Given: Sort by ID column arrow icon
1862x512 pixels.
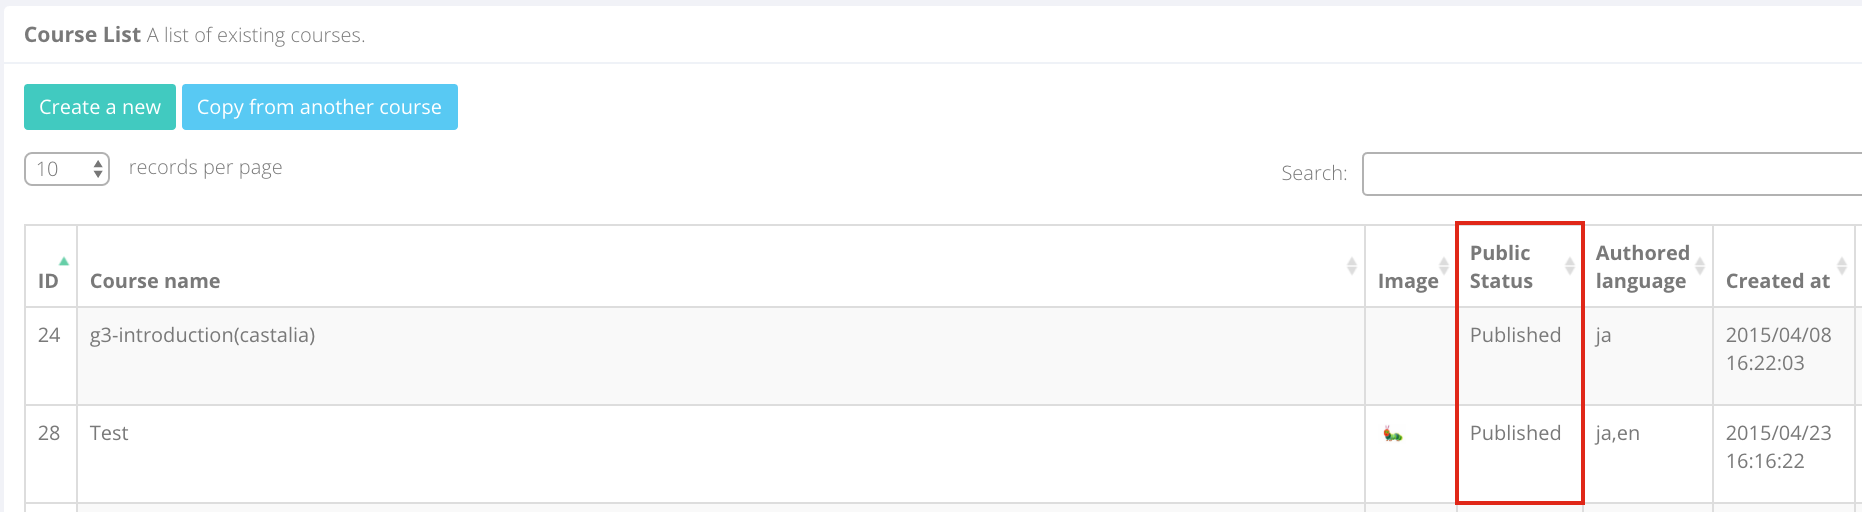Looking at the screenshot, I should click(64, 261).
